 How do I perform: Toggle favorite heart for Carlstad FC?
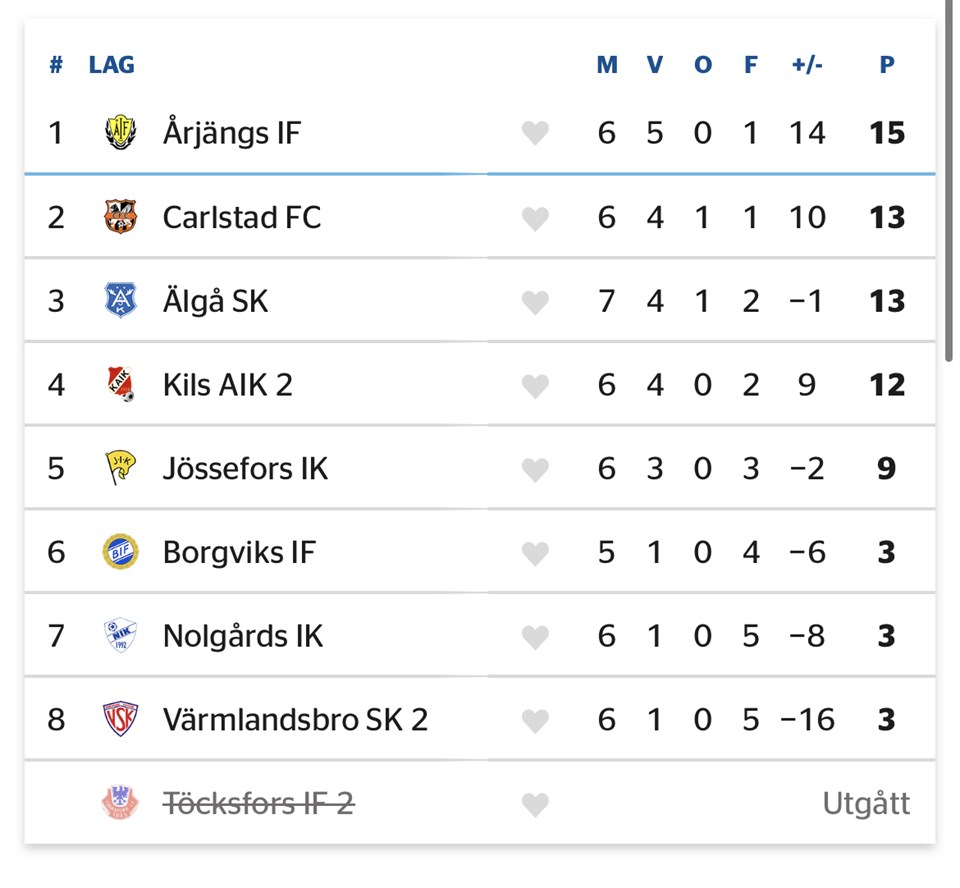tap(535, 219)
